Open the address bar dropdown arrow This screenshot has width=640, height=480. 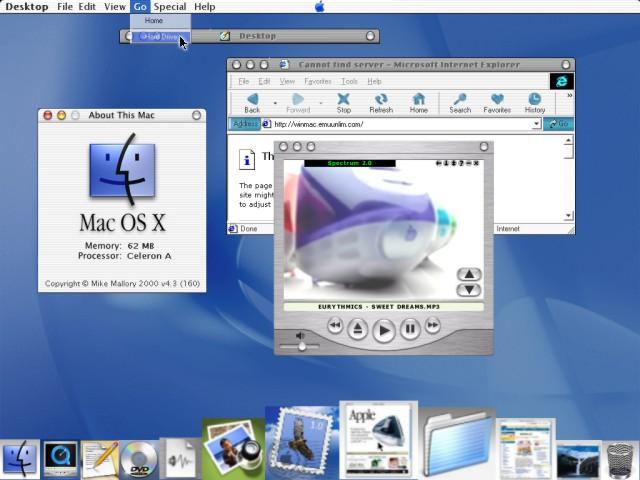[536, 124]
